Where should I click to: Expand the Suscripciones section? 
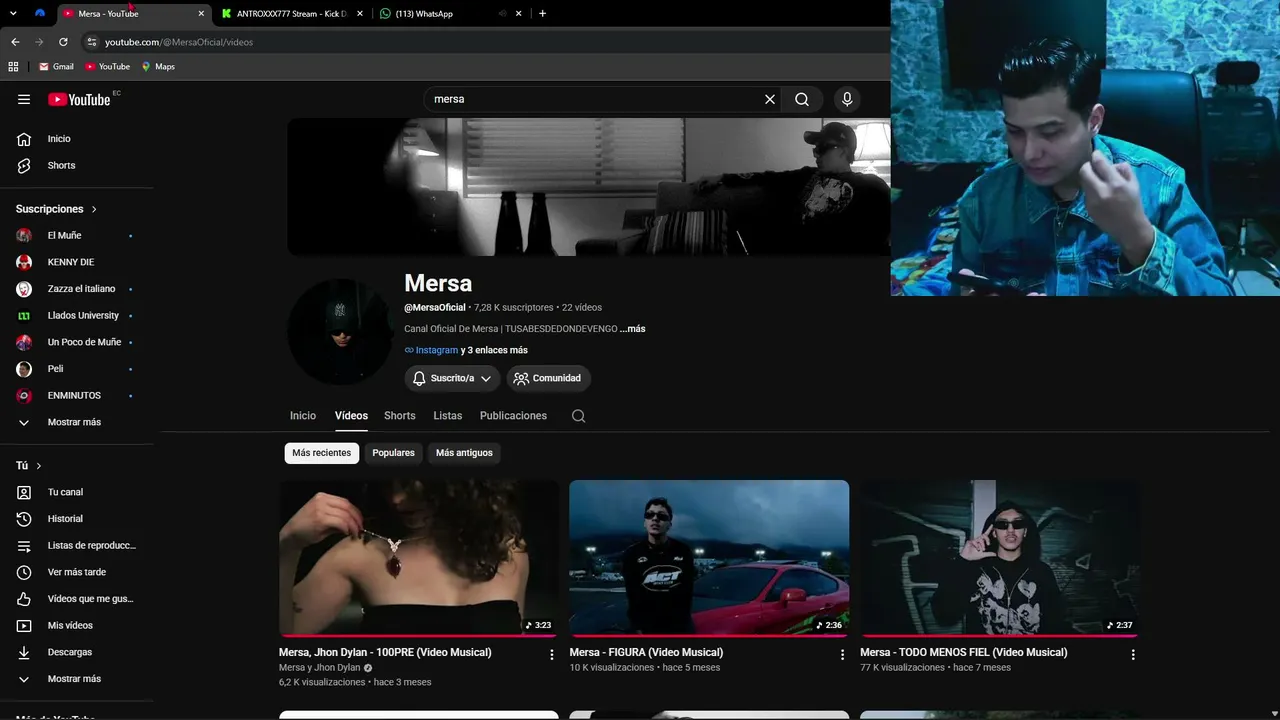[x=57, y=209]
